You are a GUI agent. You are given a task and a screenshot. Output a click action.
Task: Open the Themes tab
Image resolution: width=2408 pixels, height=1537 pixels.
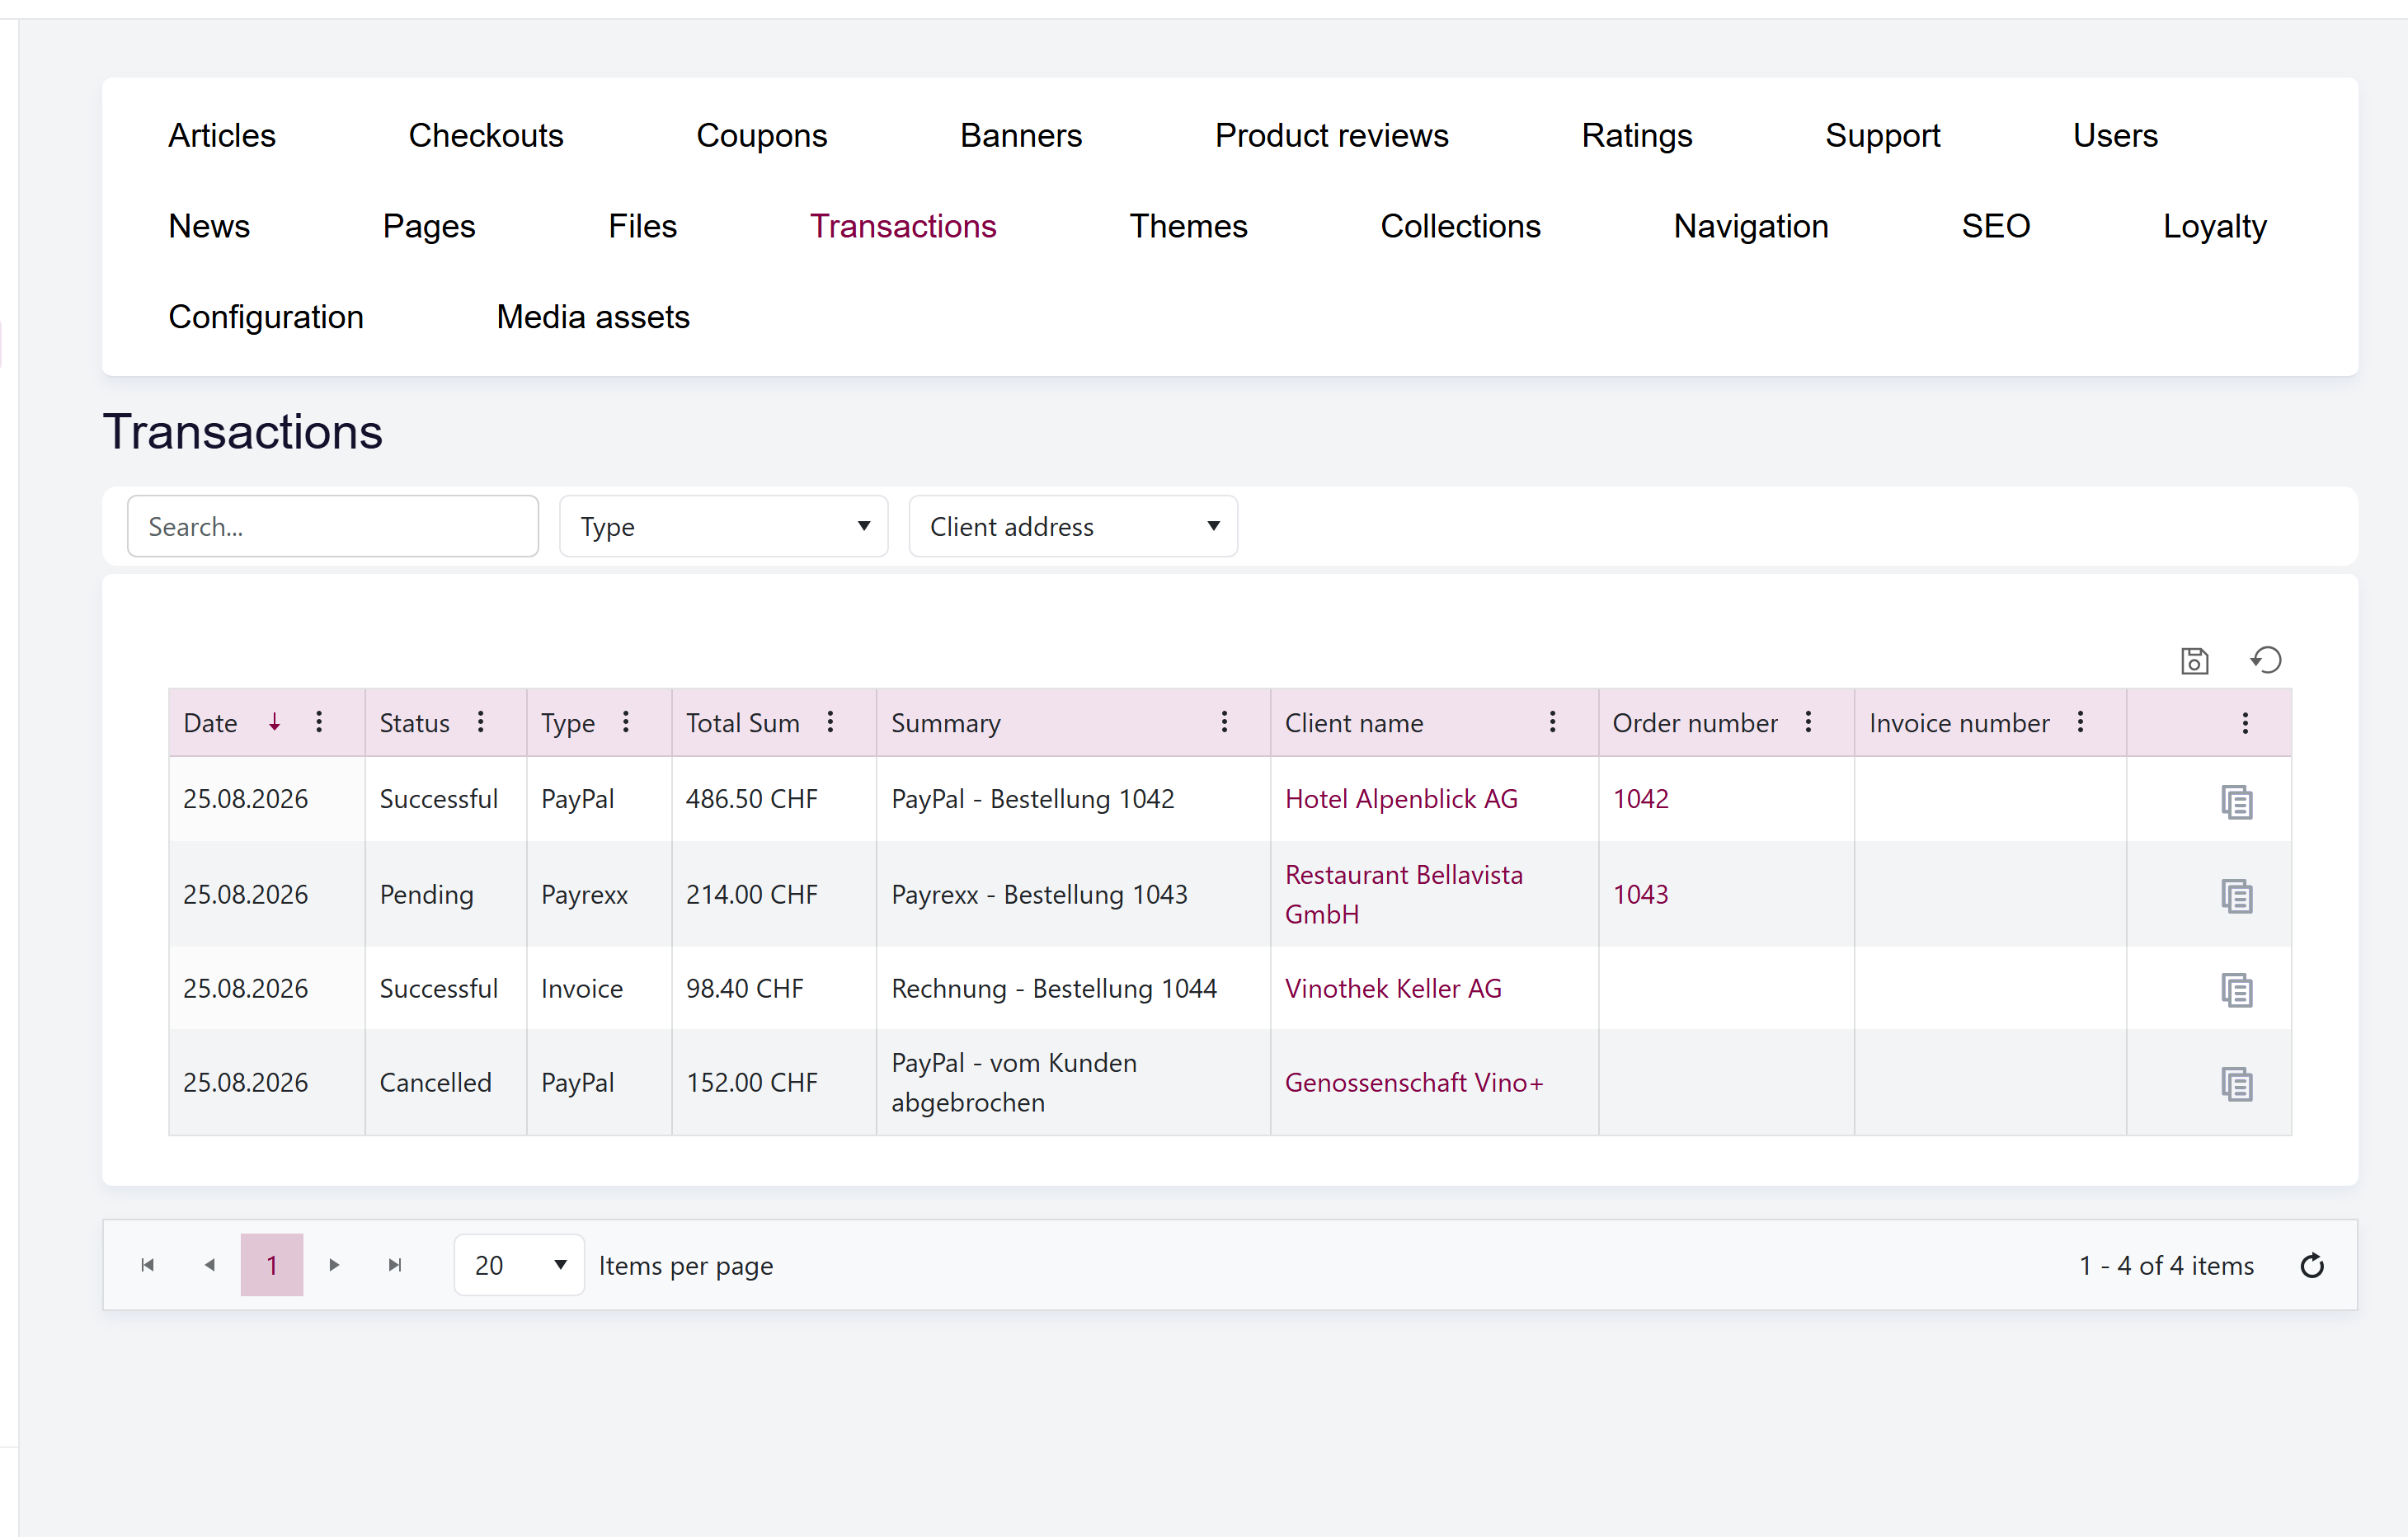(x=1189, y=226)
